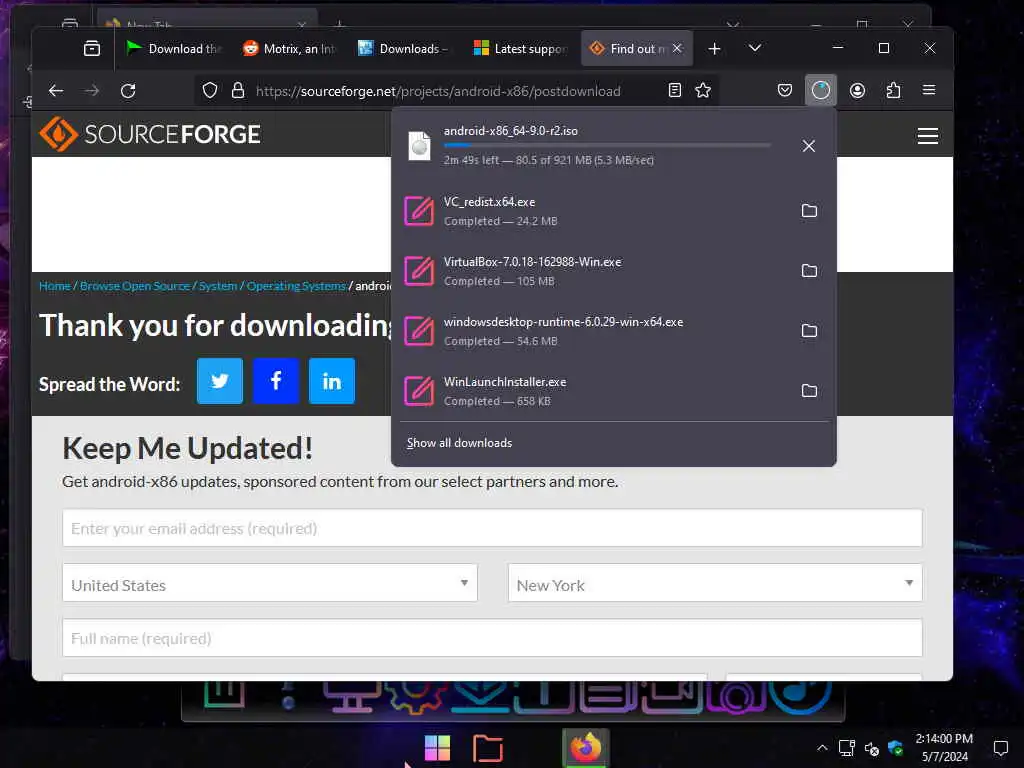Open the Firefox application menu
The width and height of the screenshot is (1024, 768).
(929, 90)
